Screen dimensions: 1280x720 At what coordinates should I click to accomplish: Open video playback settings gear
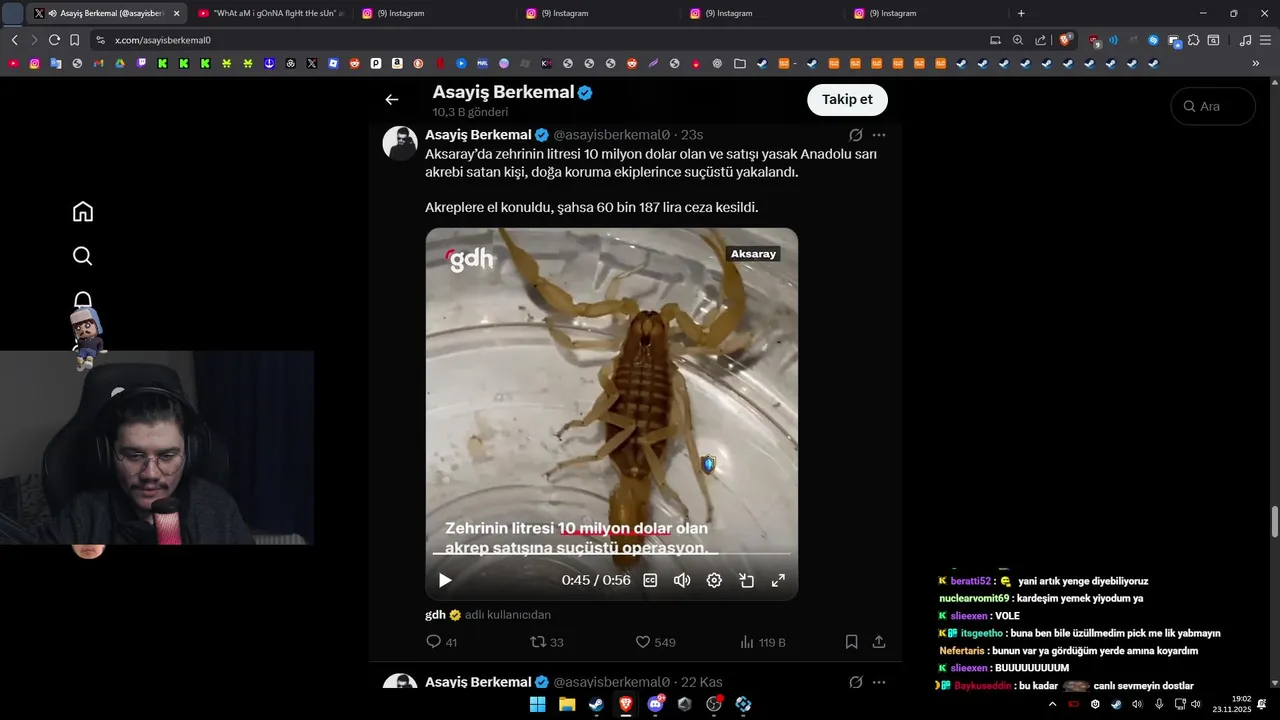click(x=714, y=580)
